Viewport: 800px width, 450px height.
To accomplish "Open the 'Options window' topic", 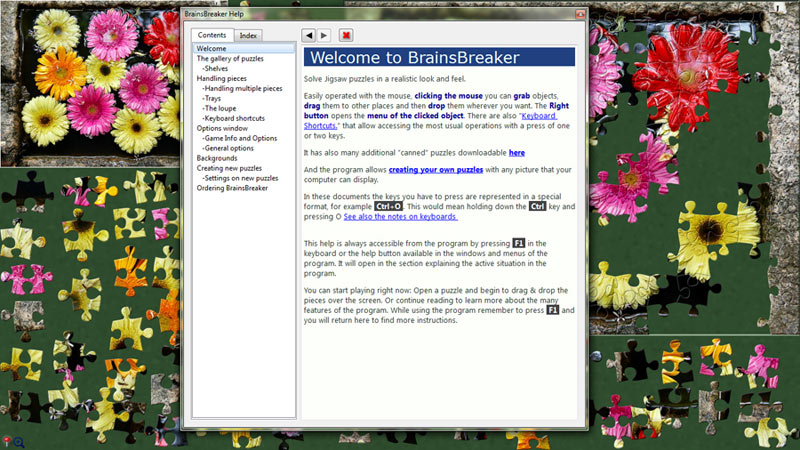I will pos(222,128).
